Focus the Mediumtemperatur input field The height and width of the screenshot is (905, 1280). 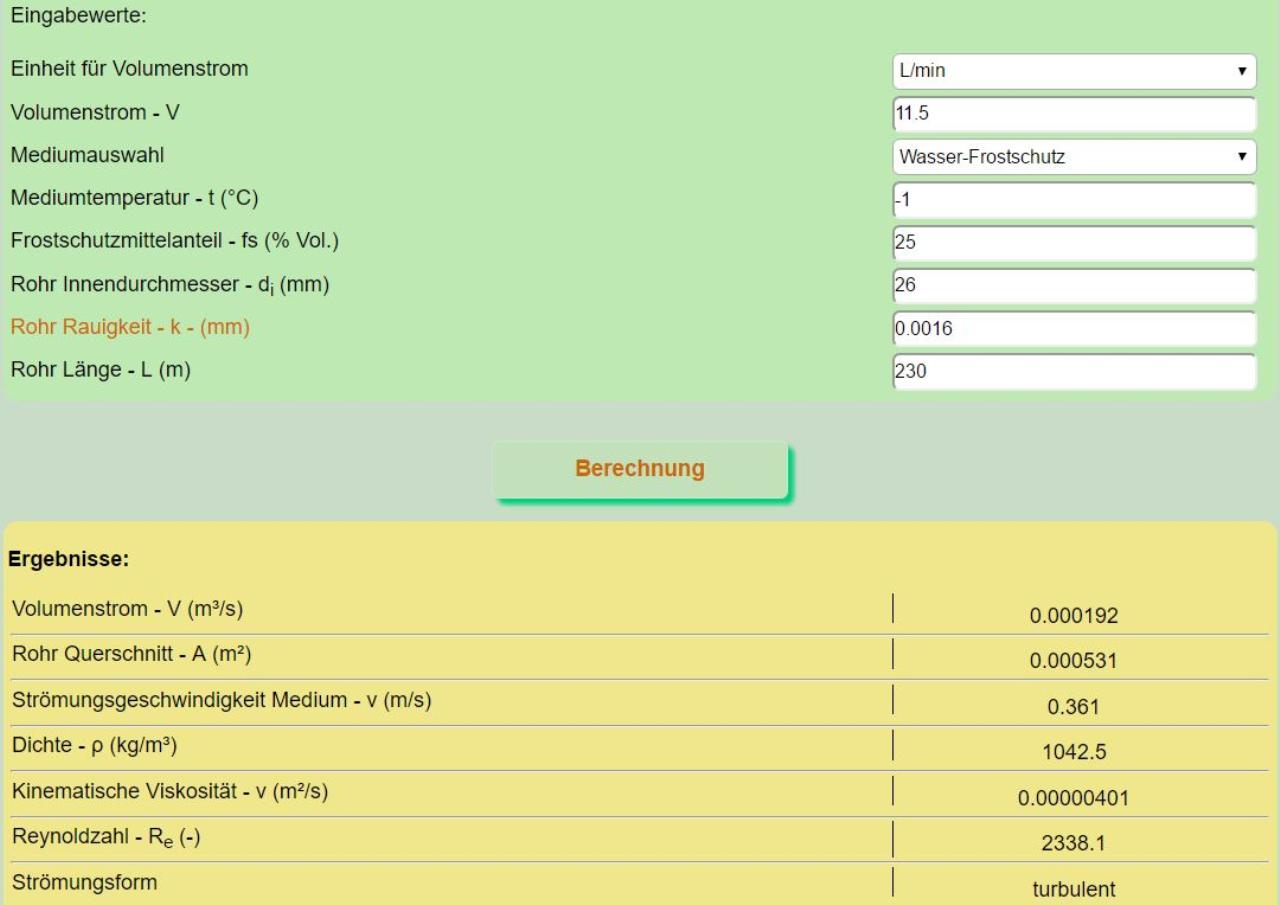[1073, 200]
